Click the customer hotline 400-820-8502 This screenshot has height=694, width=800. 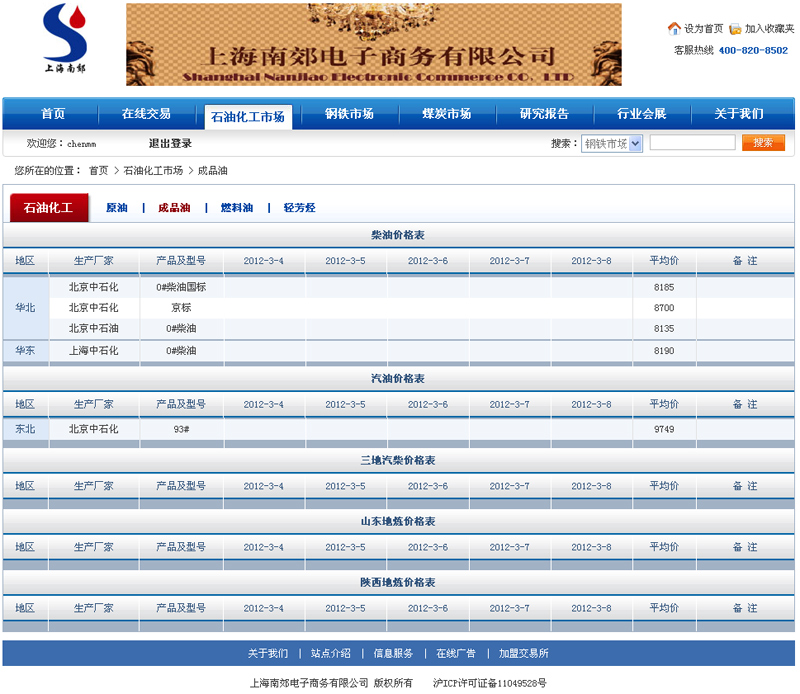753,50
